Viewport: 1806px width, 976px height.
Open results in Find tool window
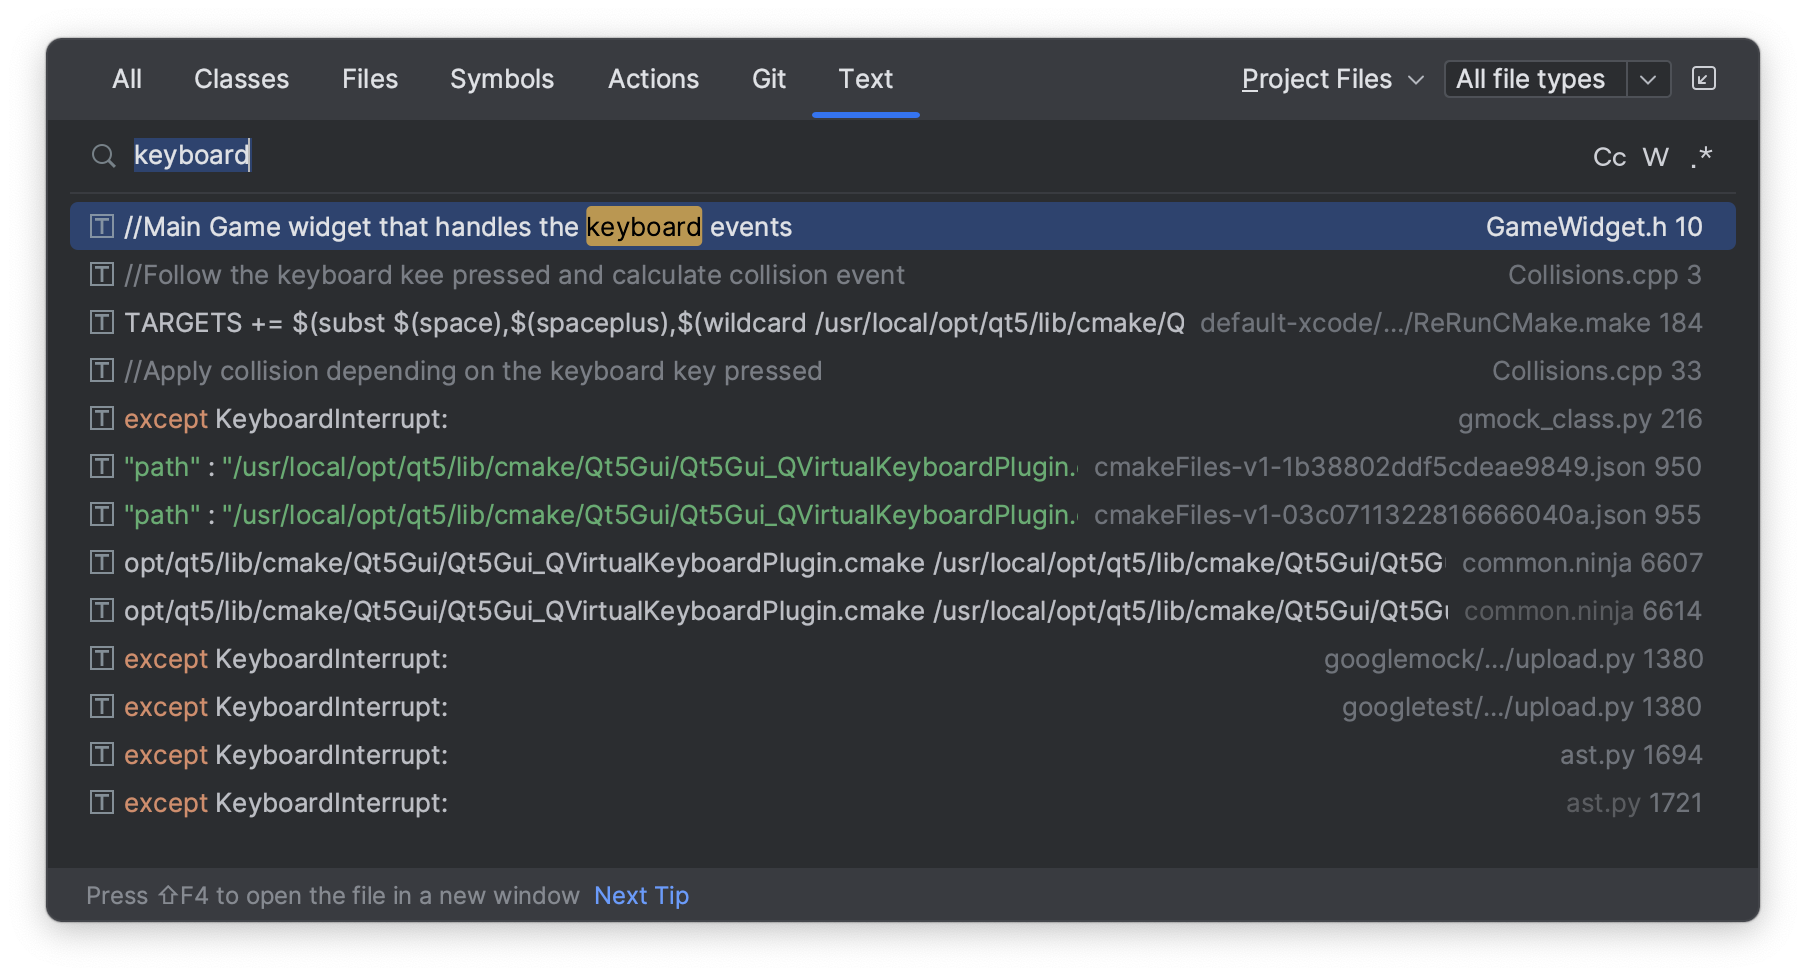1703,79
